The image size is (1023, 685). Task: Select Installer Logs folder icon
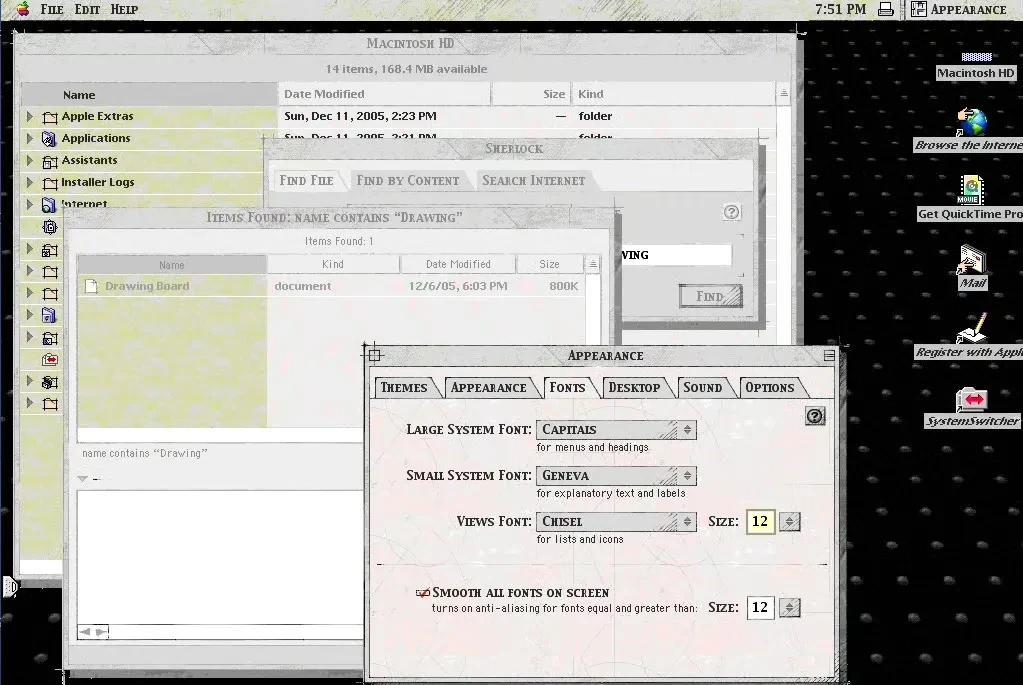(x=50, y=183)
